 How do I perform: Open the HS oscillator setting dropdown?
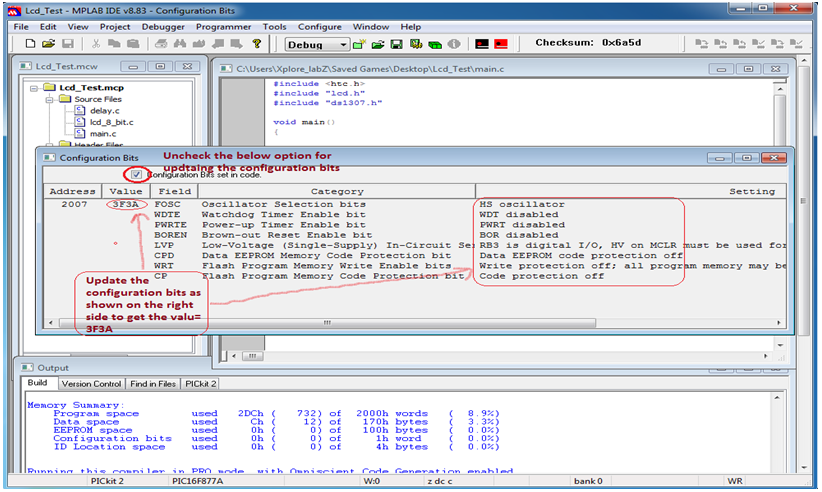point(522,204)
